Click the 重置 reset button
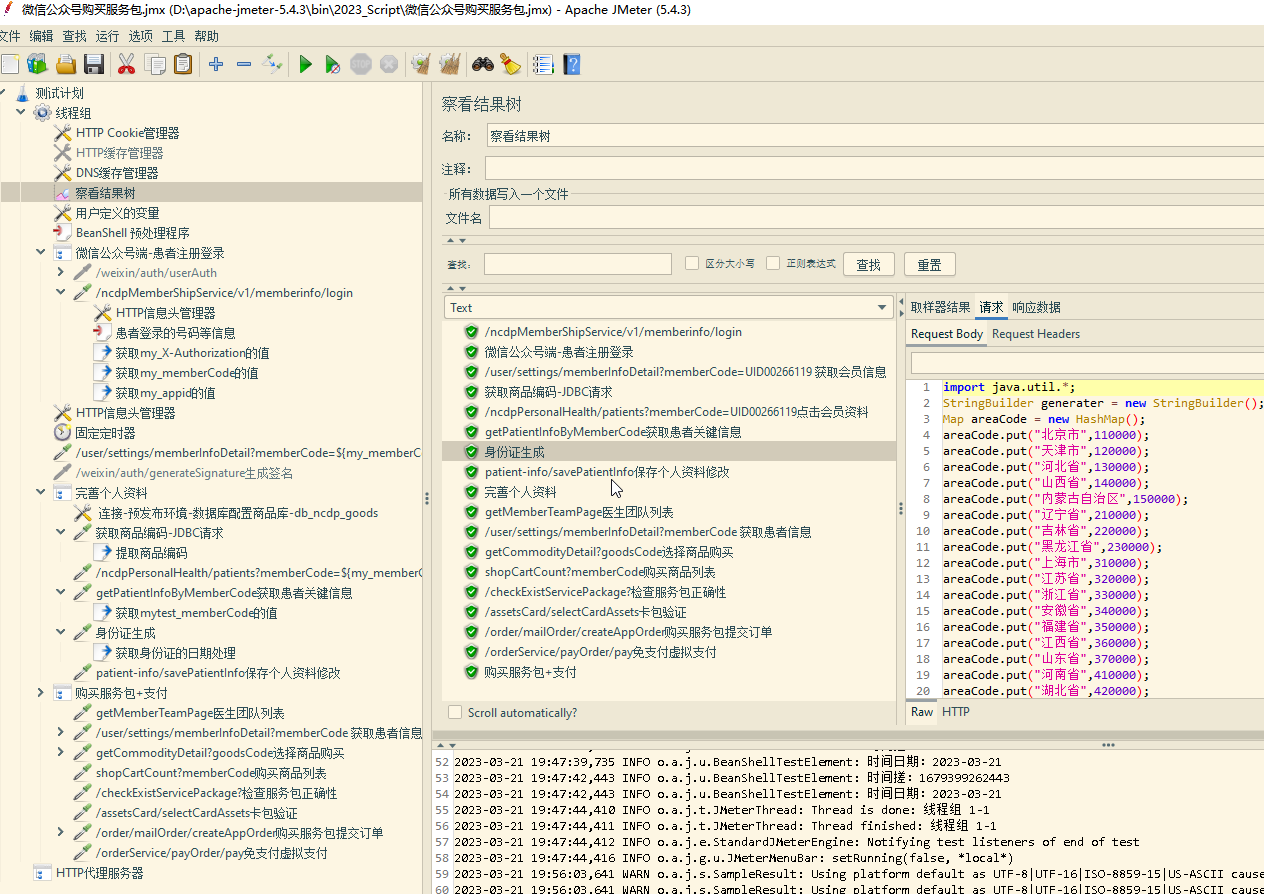 [x=929, y=265]
